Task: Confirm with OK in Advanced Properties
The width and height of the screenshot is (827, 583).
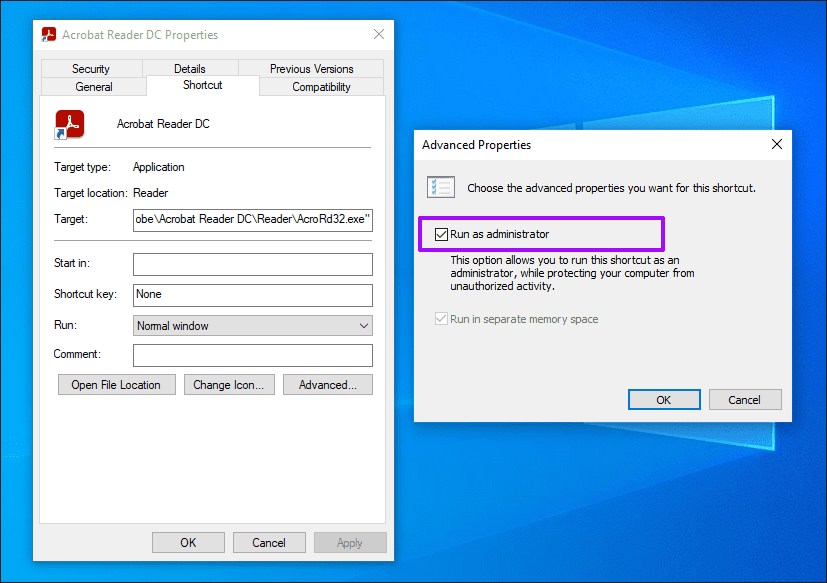Action: [664, 400]
